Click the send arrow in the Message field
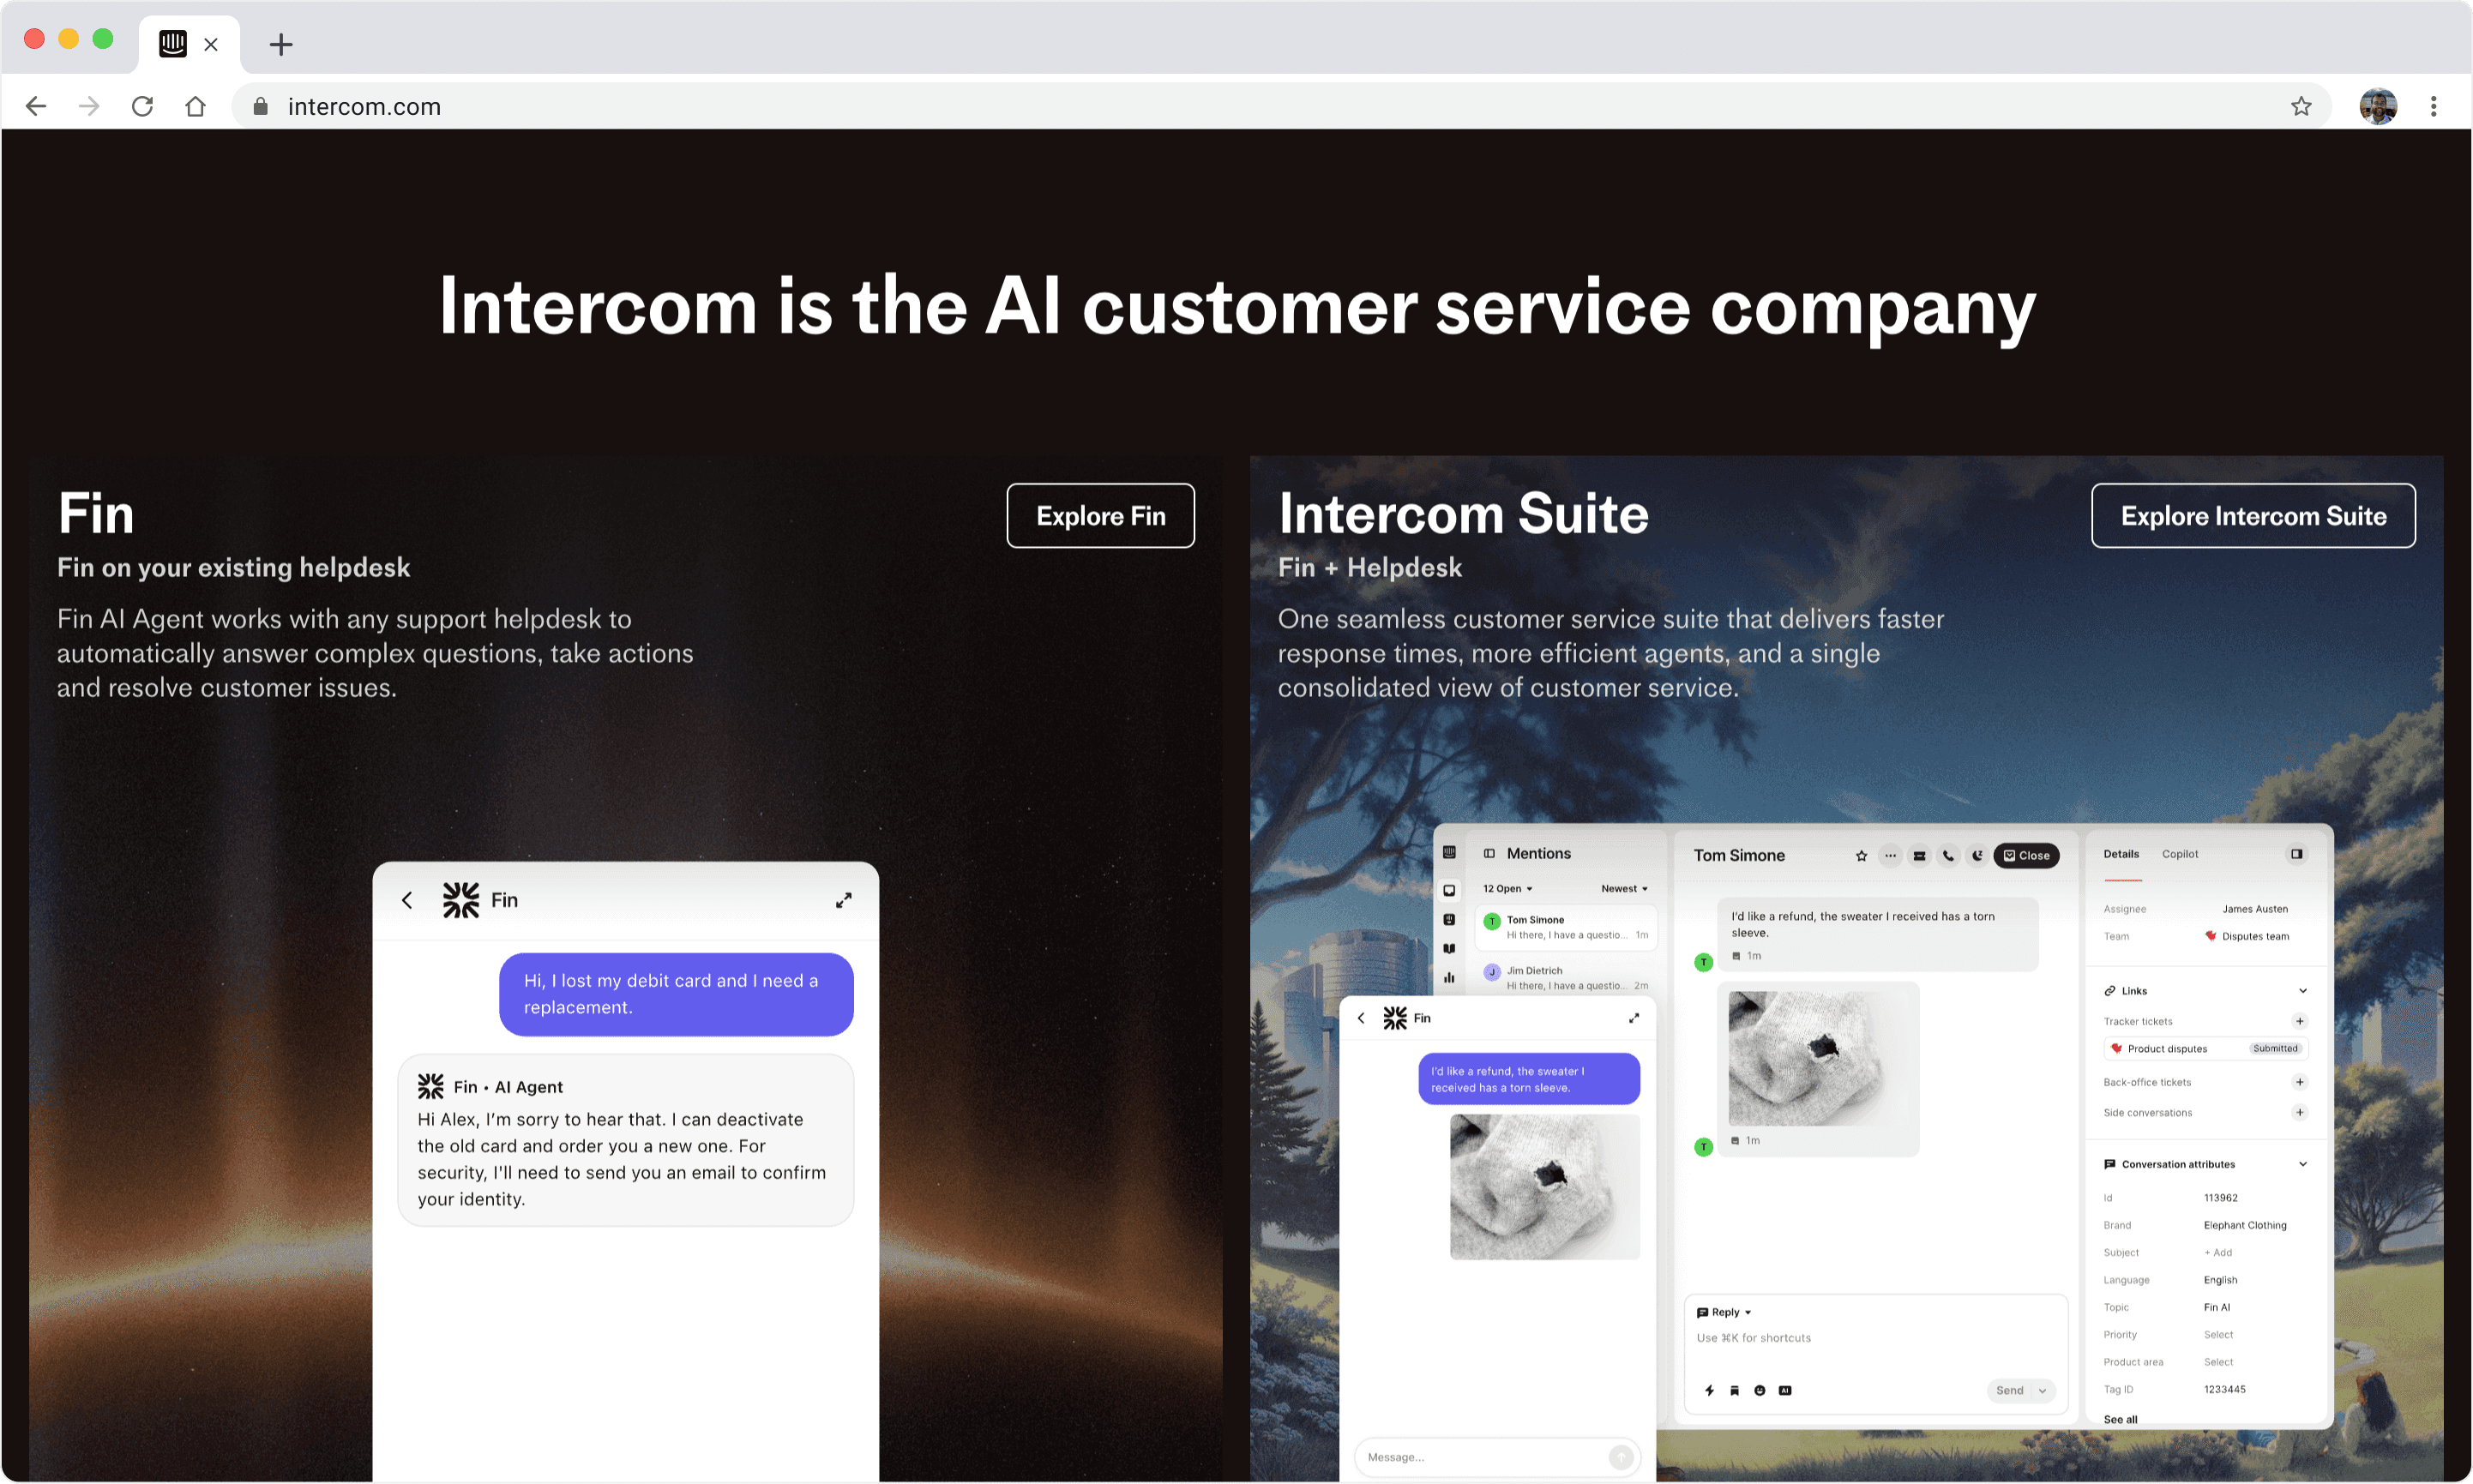This screenshot has height=1484, width=2473. coord(1621,1458)
